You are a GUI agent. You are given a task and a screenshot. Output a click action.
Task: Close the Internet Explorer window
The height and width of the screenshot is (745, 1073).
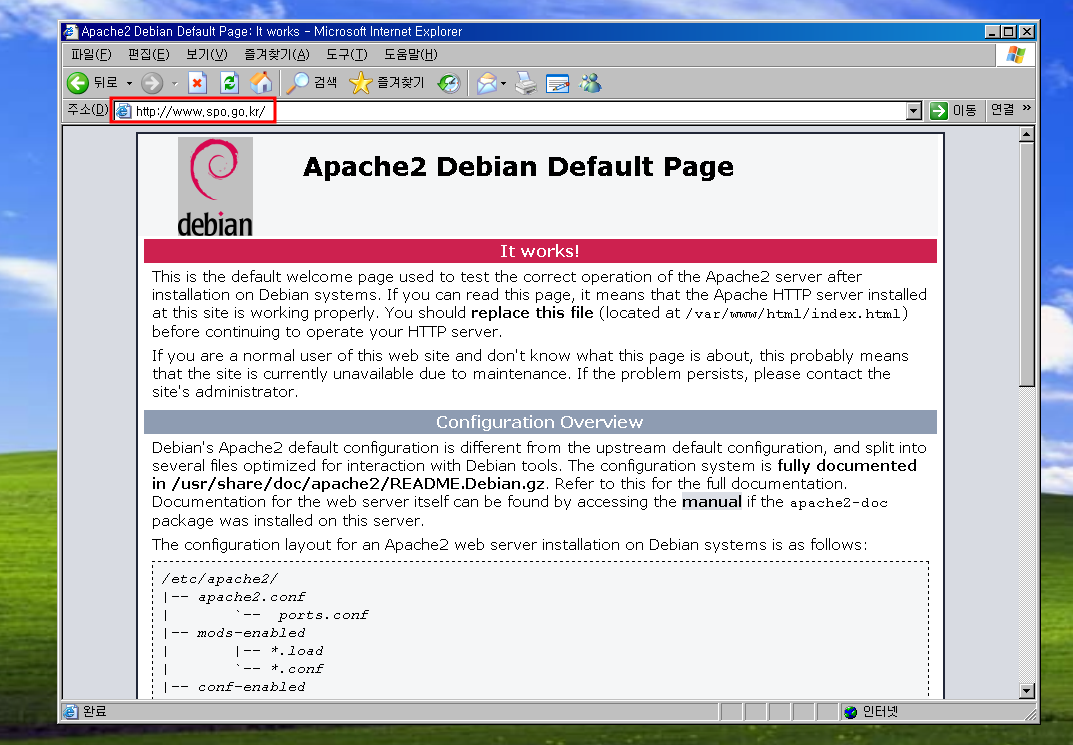click(1026, 31)
